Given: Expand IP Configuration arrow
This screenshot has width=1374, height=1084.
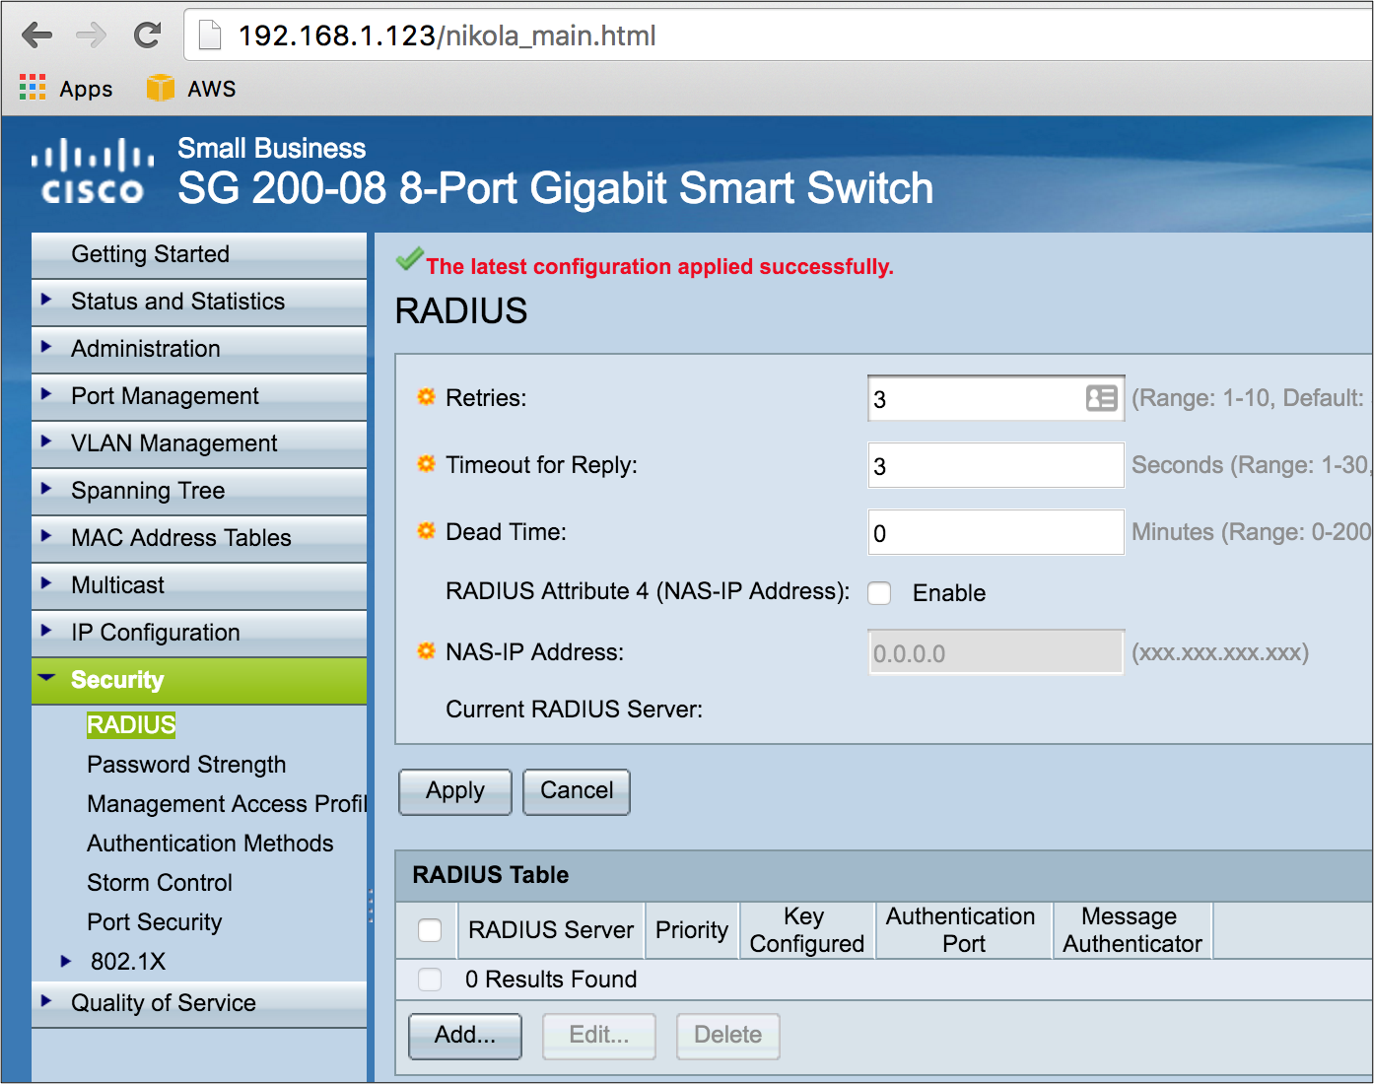Looking at the screenshot, I should tap(46, 631).
